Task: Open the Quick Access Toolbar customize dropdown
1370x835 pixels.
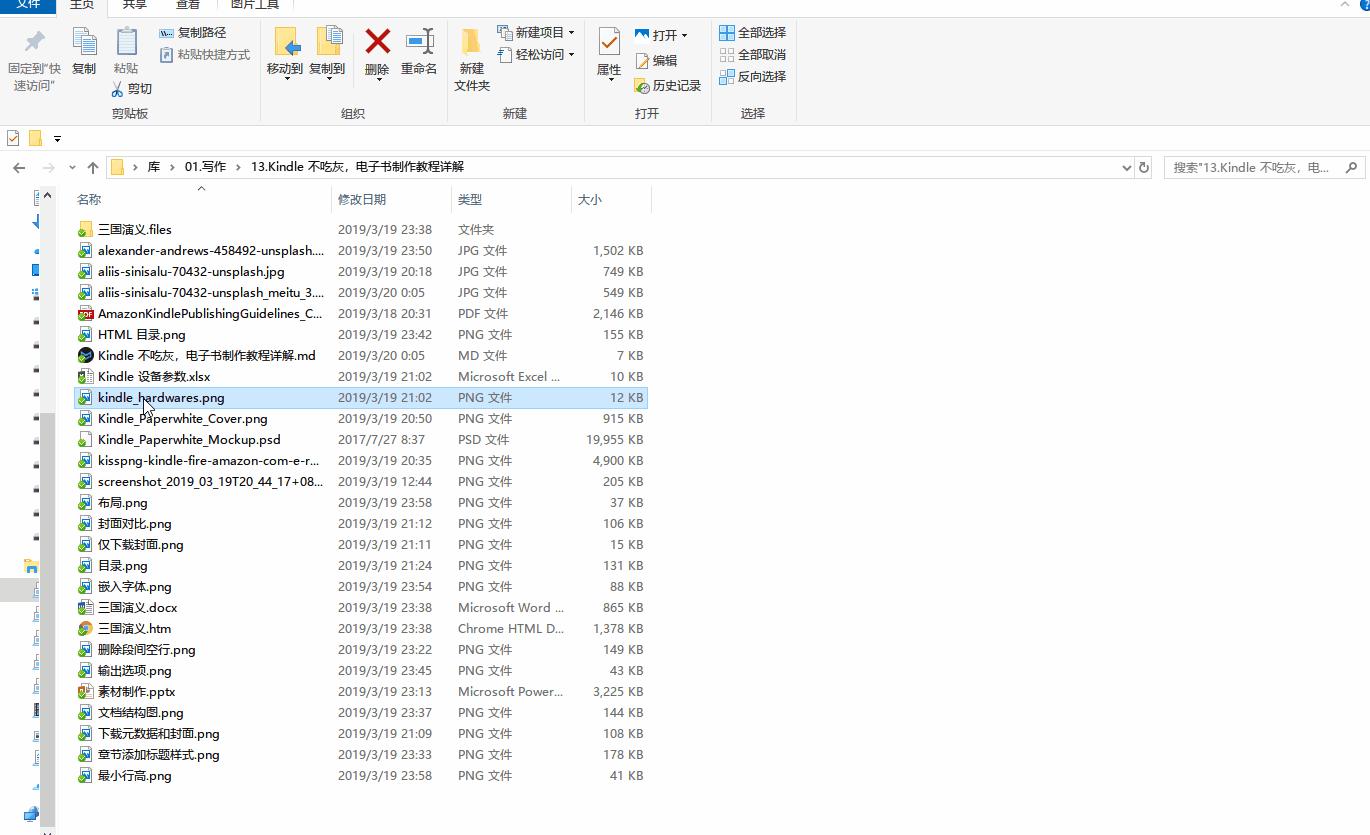Action: click(57, 138)
